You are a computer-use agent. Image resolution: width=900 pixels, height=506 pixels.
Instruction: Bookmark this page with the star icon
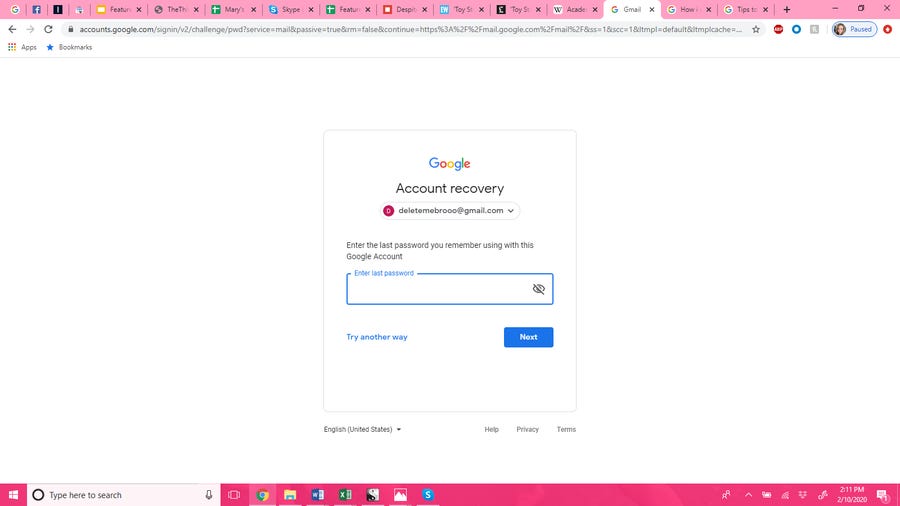pyautogui.click(x=756, y=29)
